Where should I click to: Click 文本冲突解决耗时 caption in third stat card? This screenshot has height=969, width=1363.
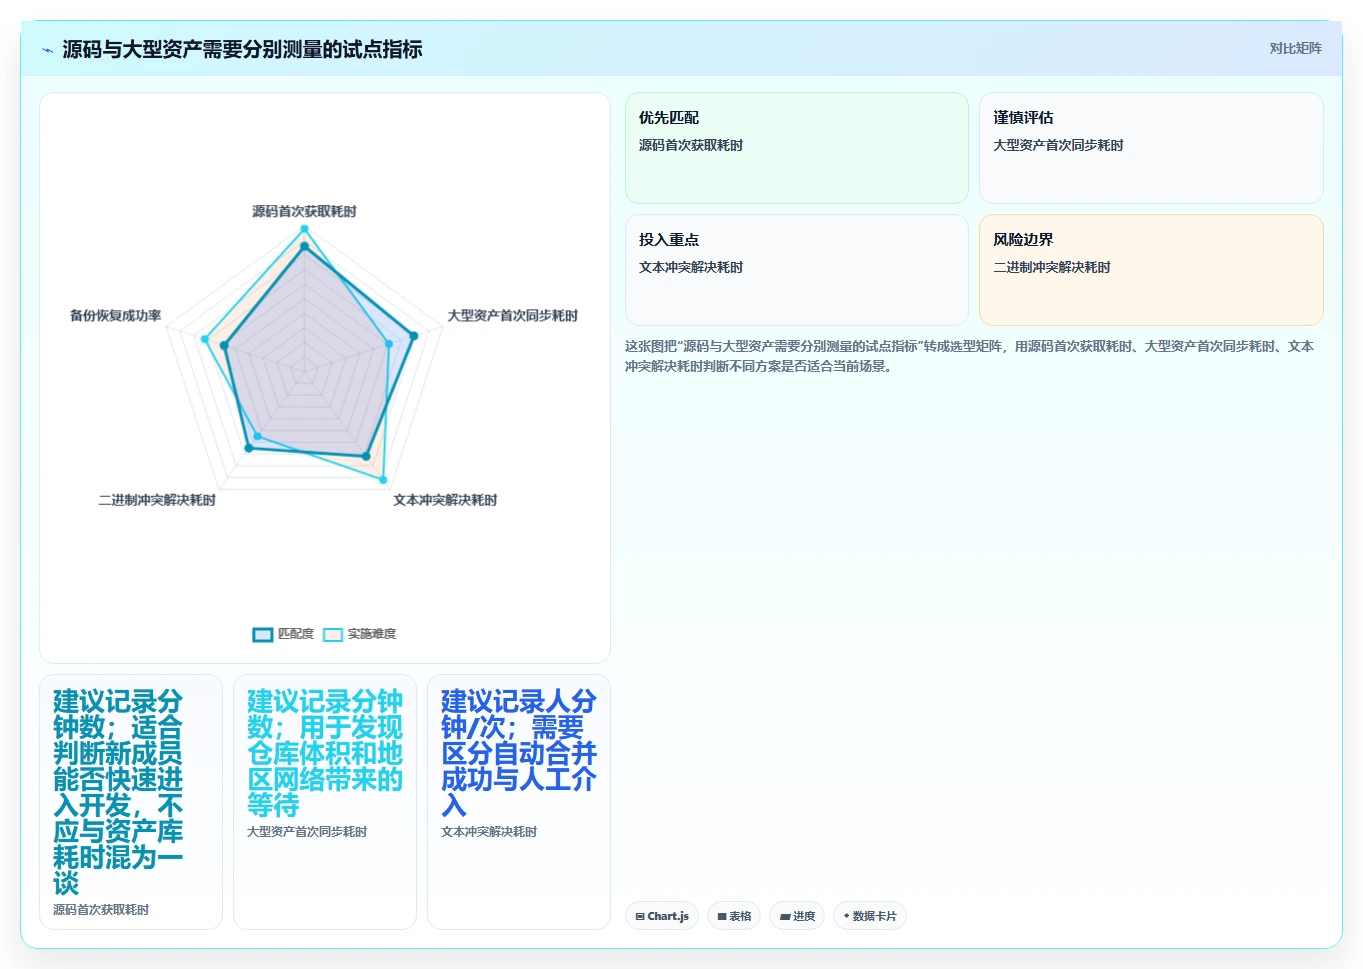(x=489, y=832)
